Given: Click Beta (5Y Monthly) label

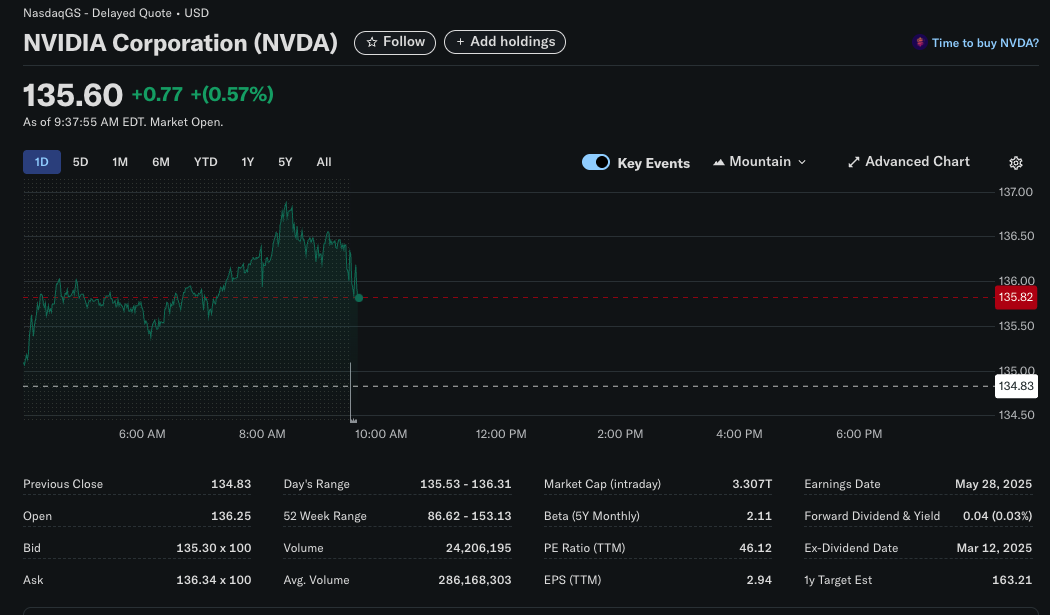Looking at the screenshot, I should click(591, 516).
